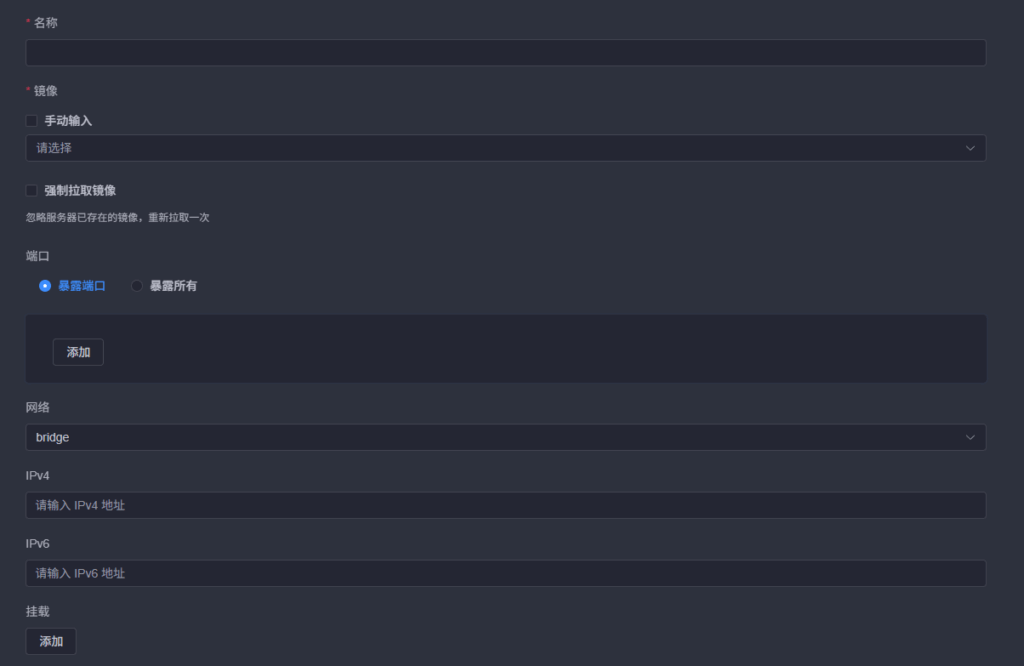1024x666 pixels.
Task: Click the 网络 field label
Action: (38, 408)
